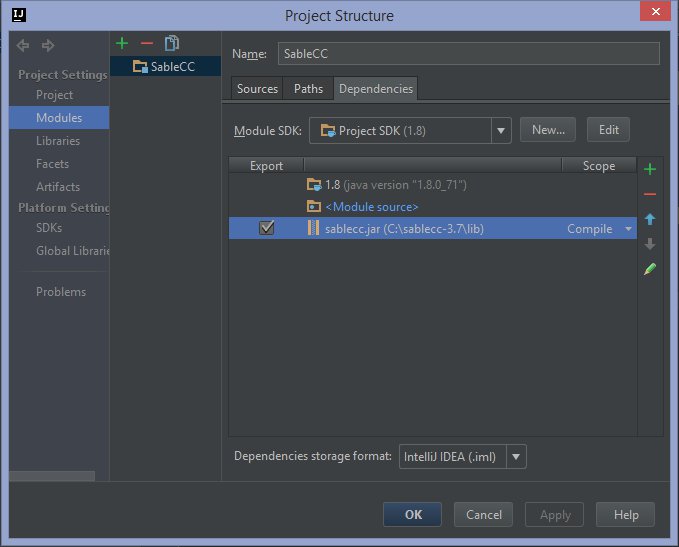
Task: Click the Apply button
Action: 555,515
